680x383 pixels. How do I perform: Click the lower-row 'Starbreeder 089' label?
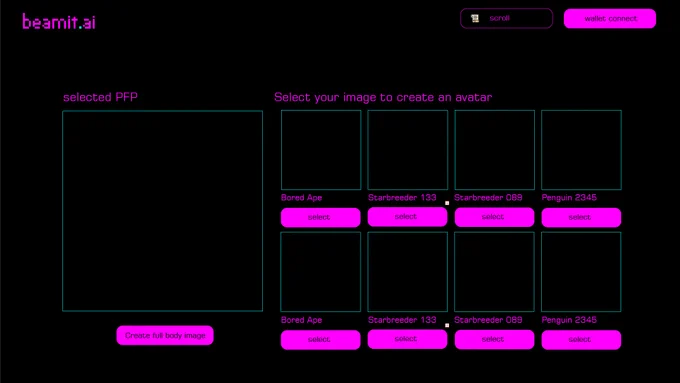488,320
